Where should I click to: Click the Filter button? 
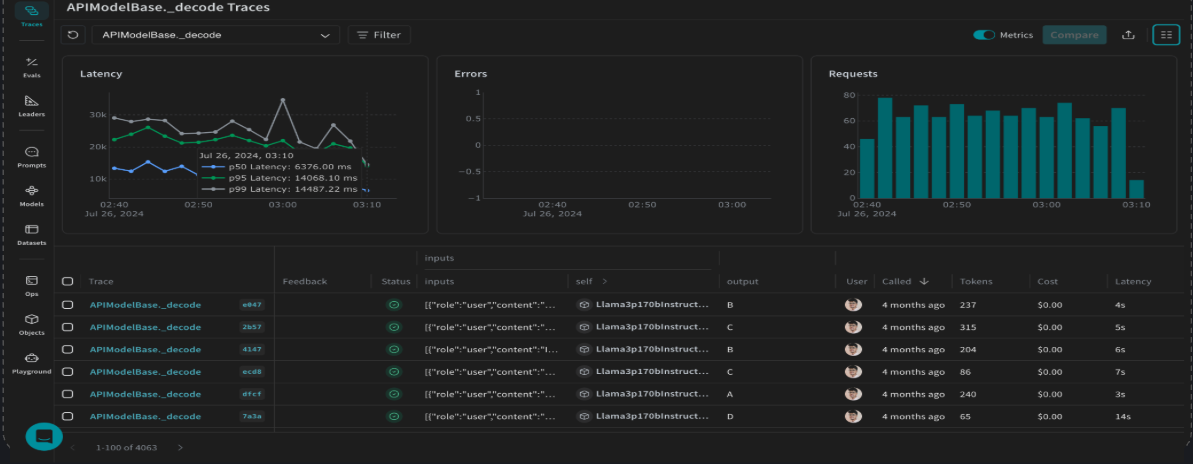(379, 35)
